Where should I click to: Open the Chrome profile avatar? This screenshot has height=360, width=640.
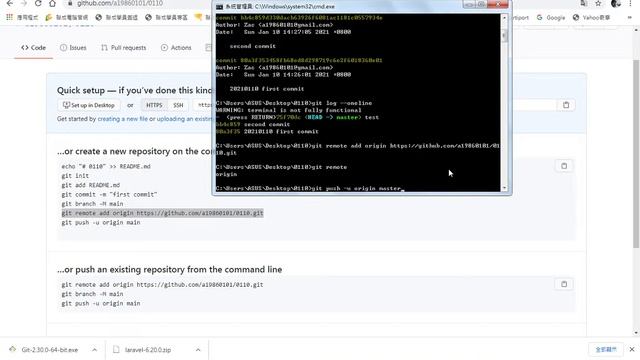[x=616, y=3]
